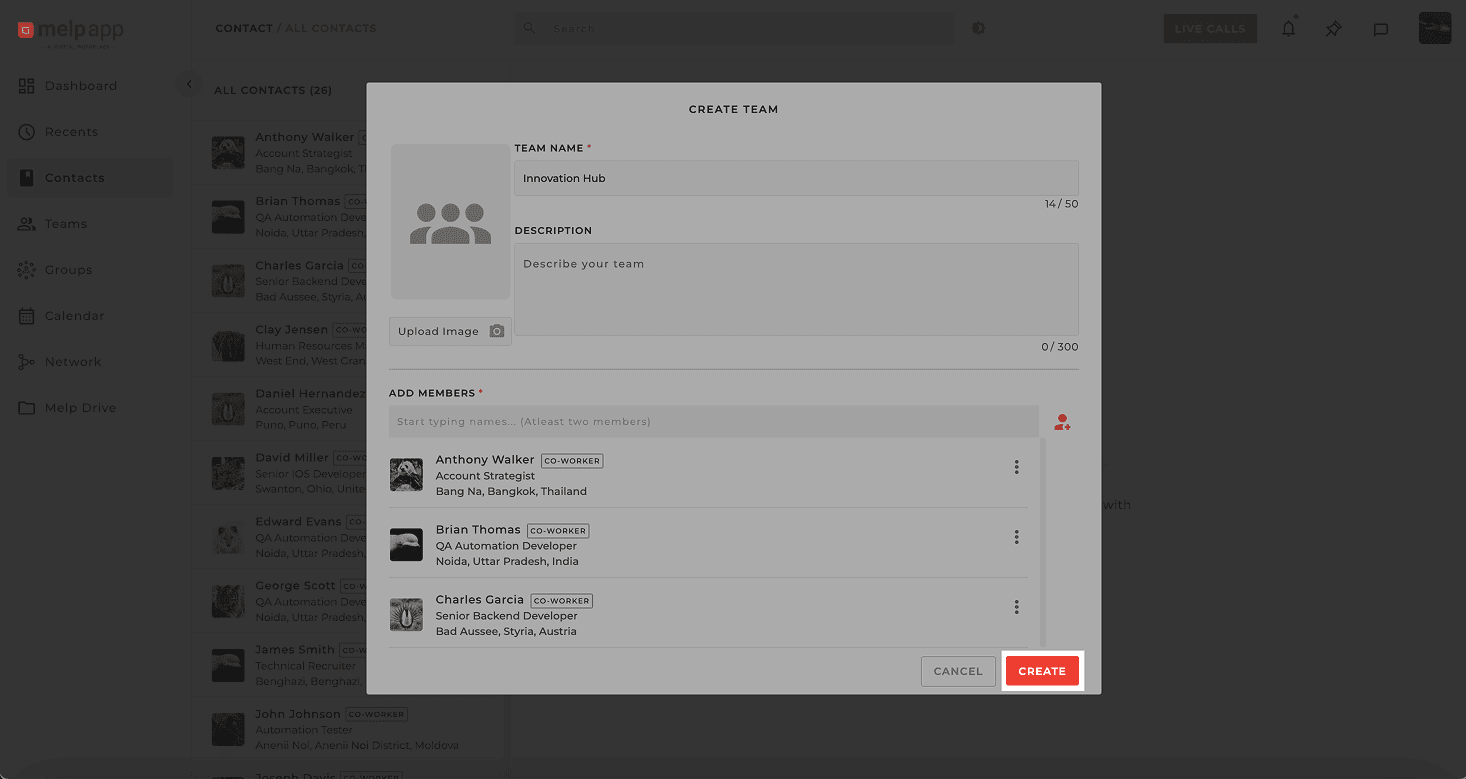Click the CANCEL button
Viewport: 1466px width, 779px height.
coord(957,671)
